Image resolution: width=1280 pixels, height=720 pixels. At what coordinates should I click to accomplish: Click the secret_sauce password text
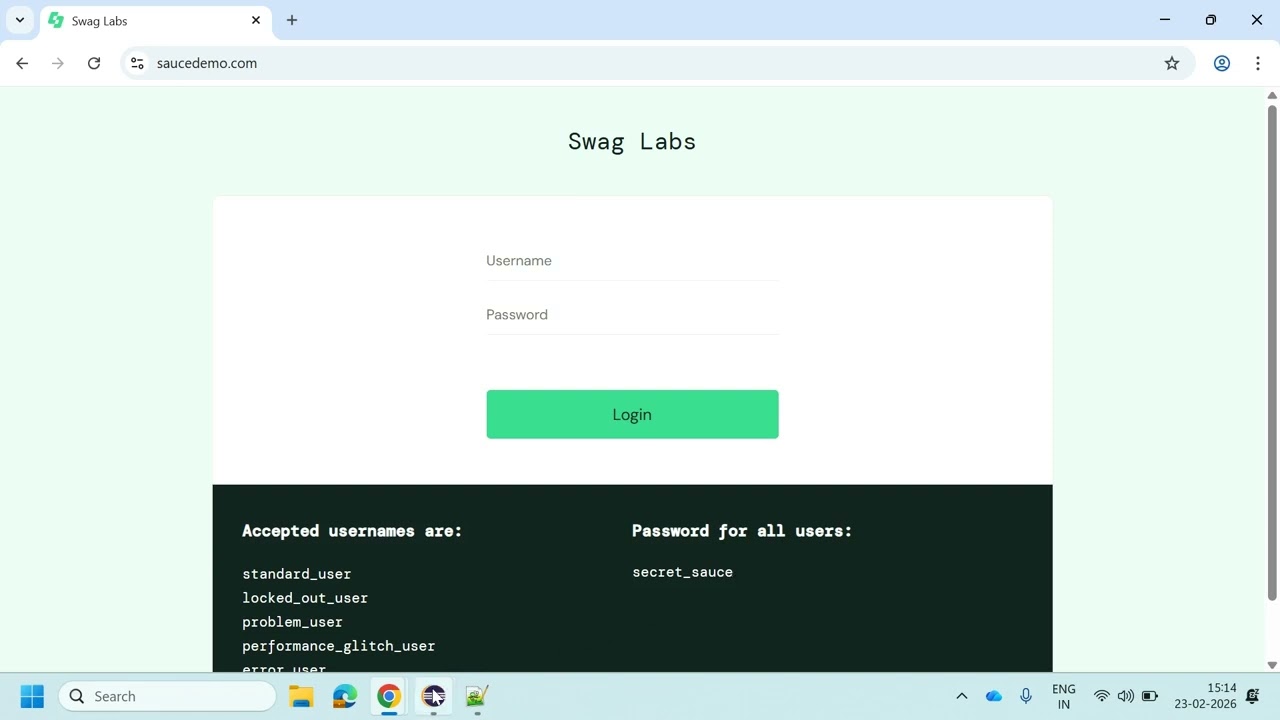[x=682, y=572]
